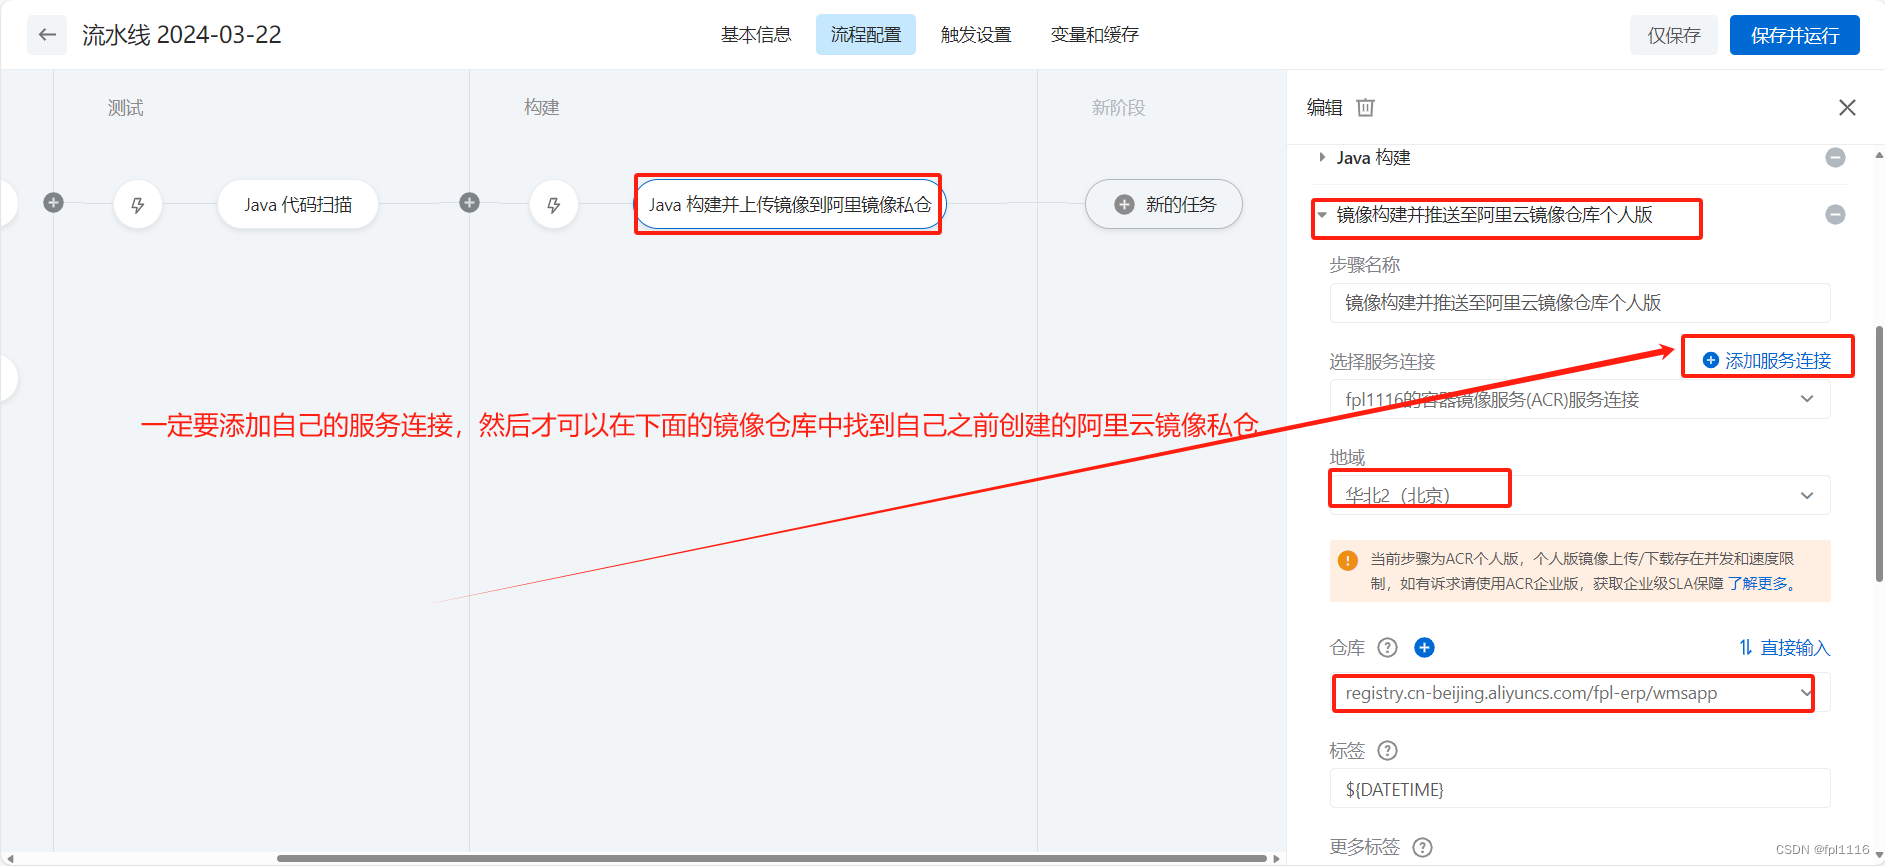
Task: Edit the 标签 field with ${DATETIME}
Action: click(x=1580, y=788)
